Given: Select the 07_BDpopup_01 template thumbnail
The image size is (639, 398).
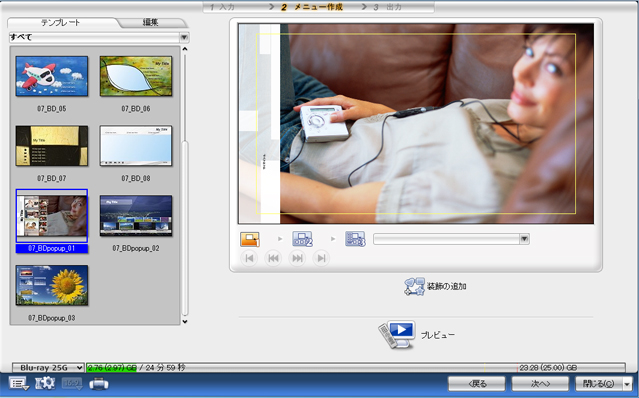Looking at the screenshot, I should click(52, 216).
